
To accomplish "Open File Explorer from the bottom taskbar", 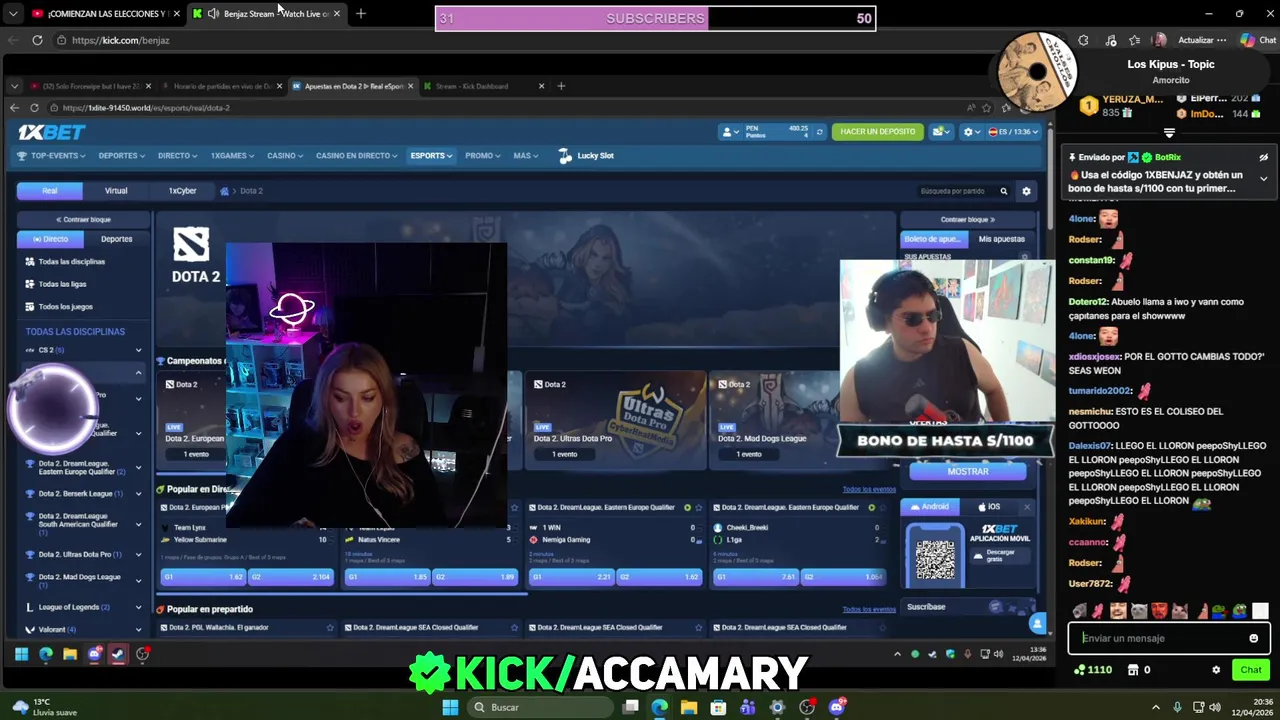I will 689,707.
